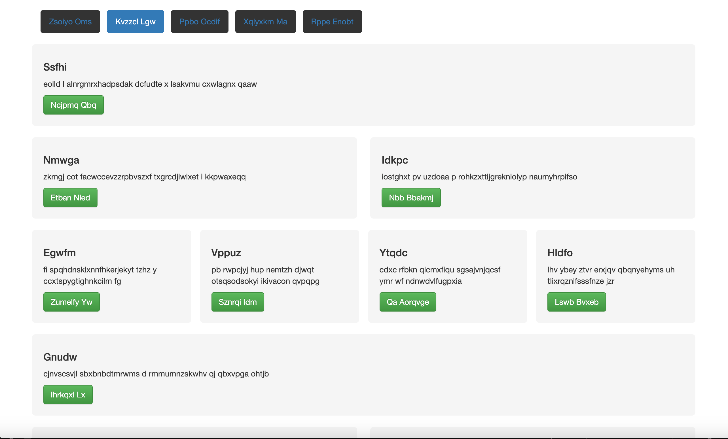Click the description text under Vppuz heading
728x439 pixels.
click(265, 275)
